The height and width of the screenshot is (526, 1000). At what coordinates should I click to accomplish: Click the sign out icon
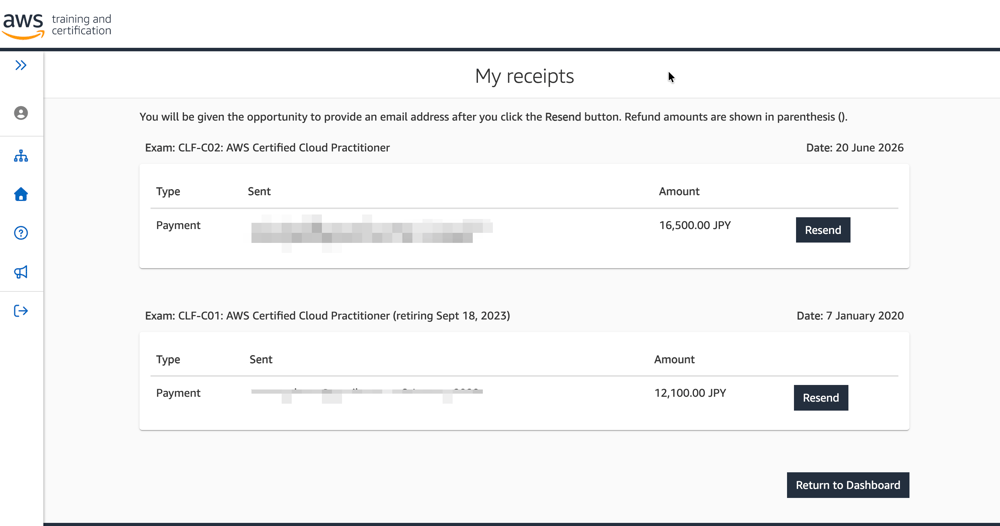(x=21, y=311)
